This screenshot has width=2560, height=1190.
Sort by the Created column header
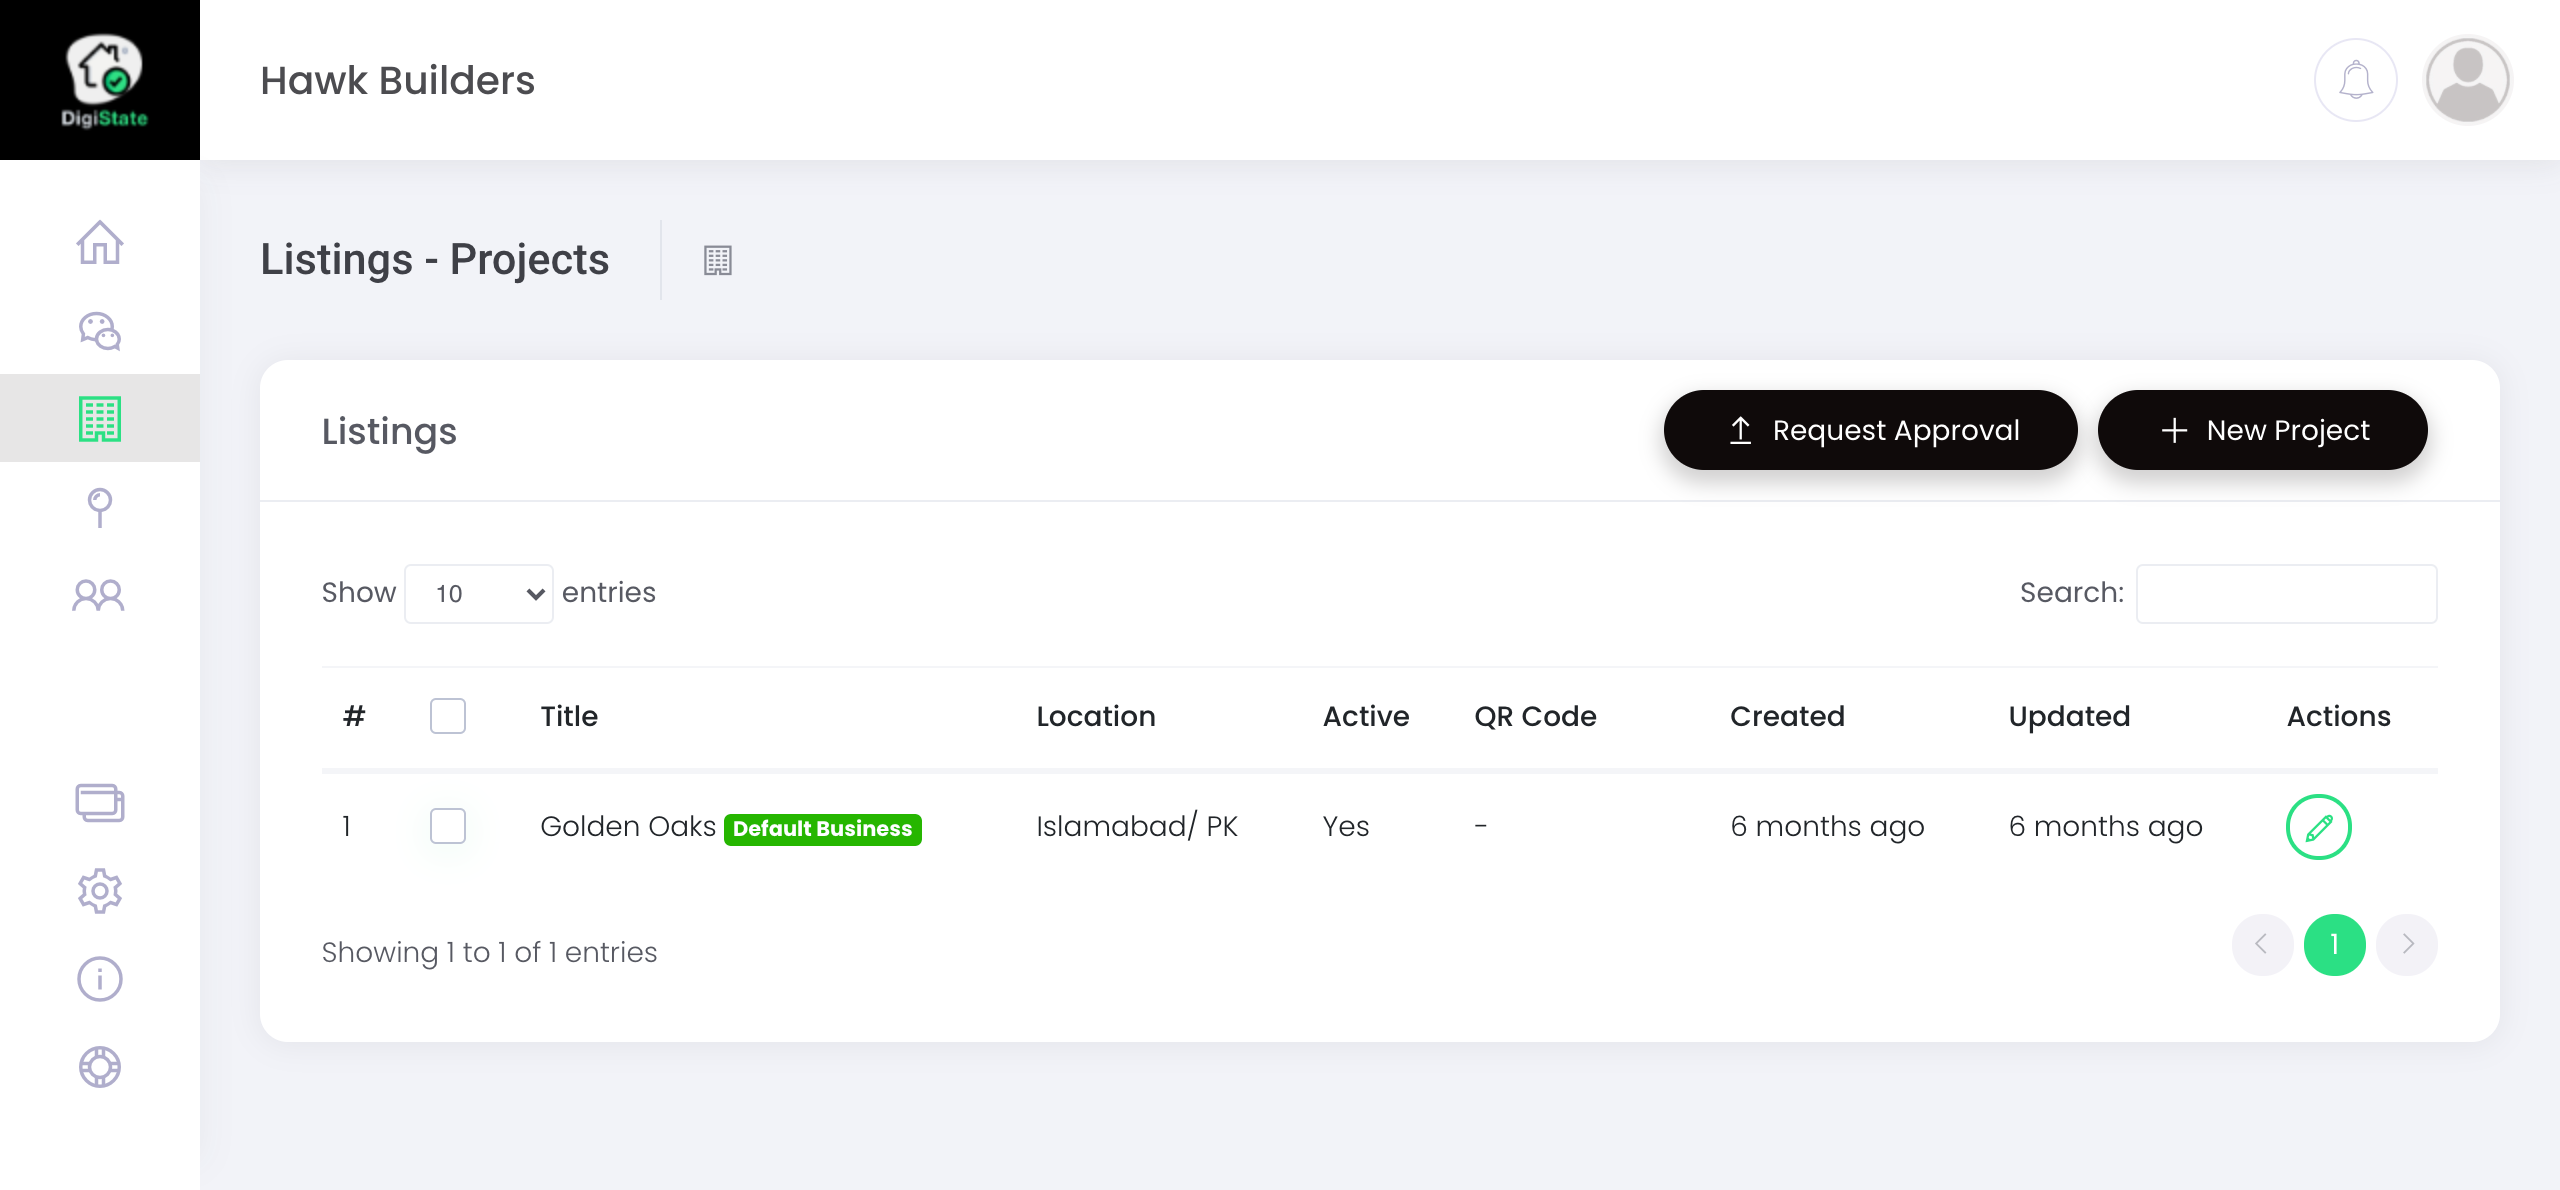pyautogui.click(x=1787, y=716)
